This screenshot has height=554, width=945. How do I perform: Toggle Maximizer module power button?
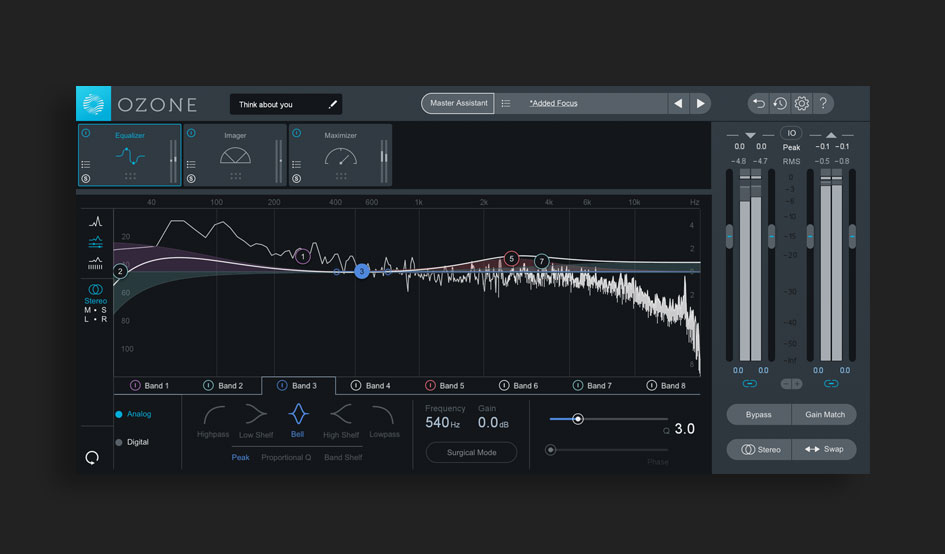(x=297, y=133)
